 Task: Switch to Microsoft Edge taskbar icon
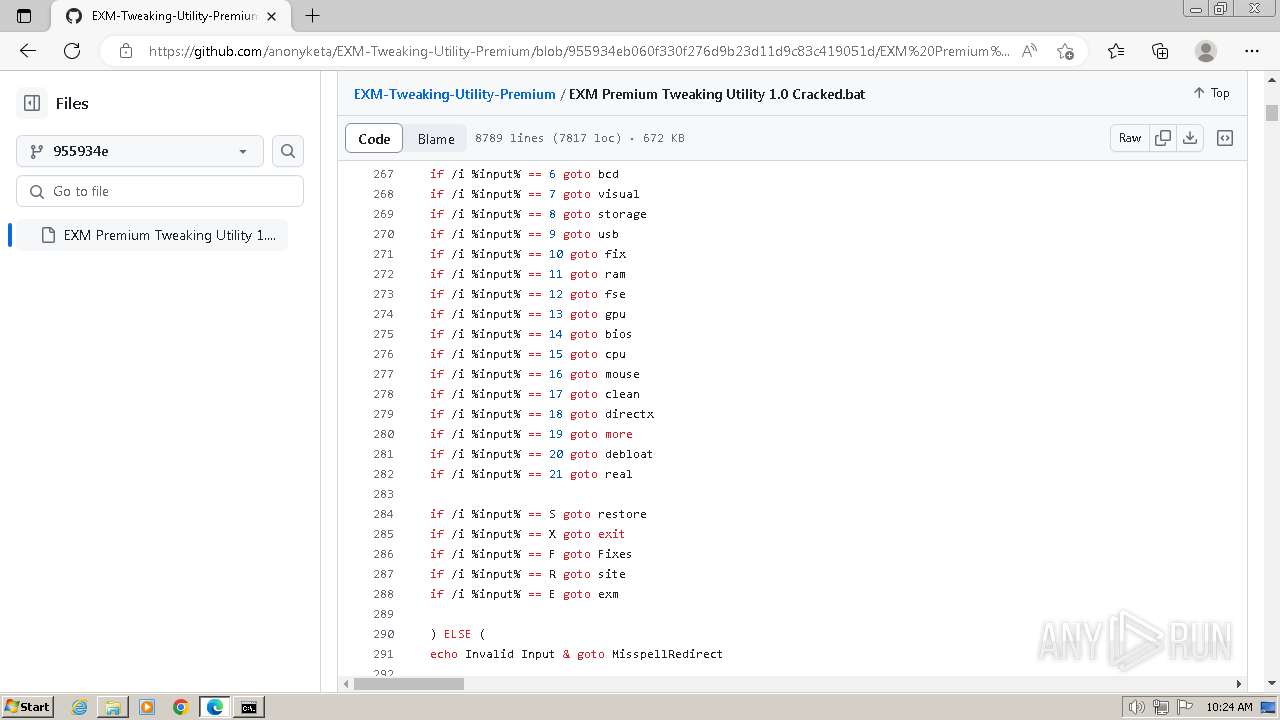pos(215,707)
